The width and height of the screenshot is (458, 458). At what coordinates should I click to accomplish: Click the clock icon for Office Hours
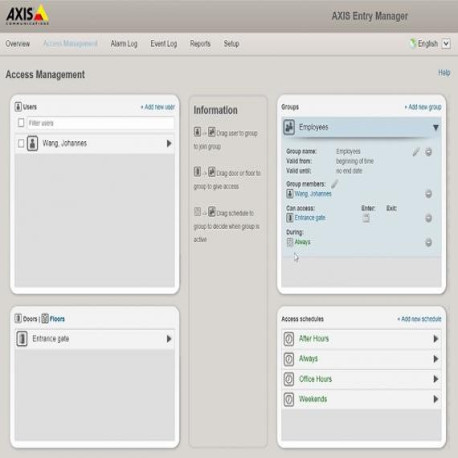(289, 379)
